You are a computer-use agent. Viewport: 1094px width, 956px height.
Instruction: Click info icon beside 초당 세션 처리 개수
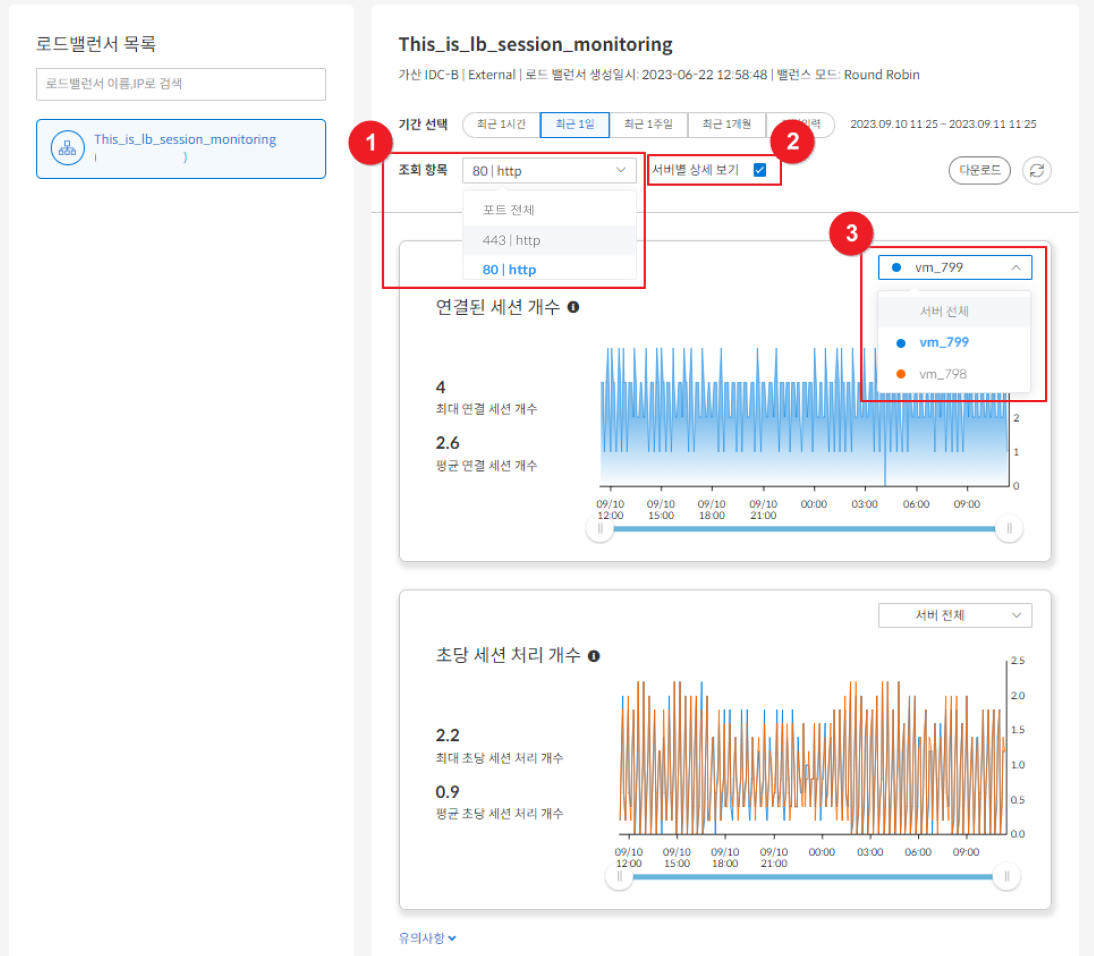(x=594, y=656)
